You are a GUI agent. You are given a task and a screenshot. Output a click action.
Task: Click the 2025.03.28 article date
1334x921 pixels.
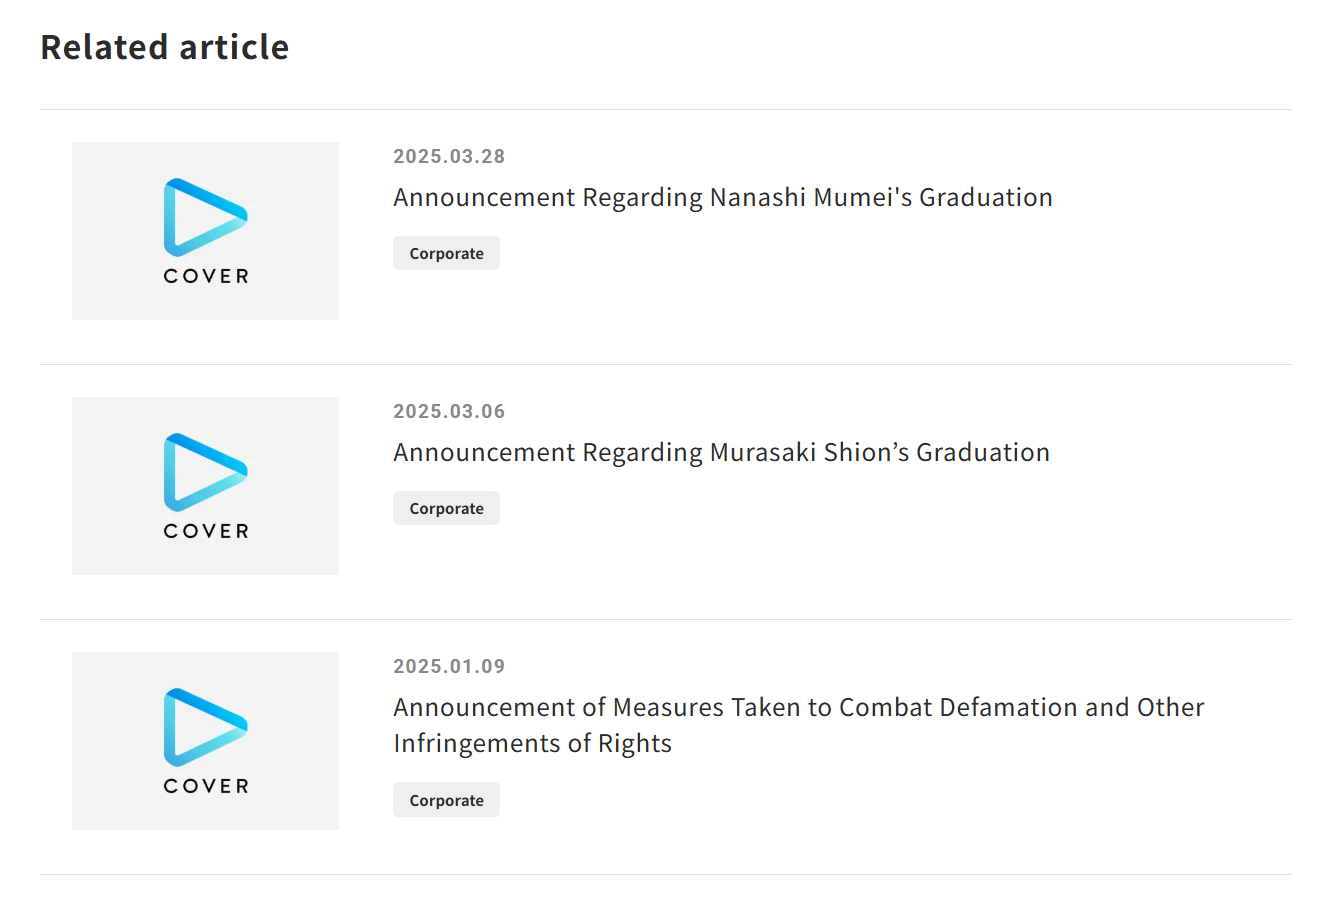449,156
